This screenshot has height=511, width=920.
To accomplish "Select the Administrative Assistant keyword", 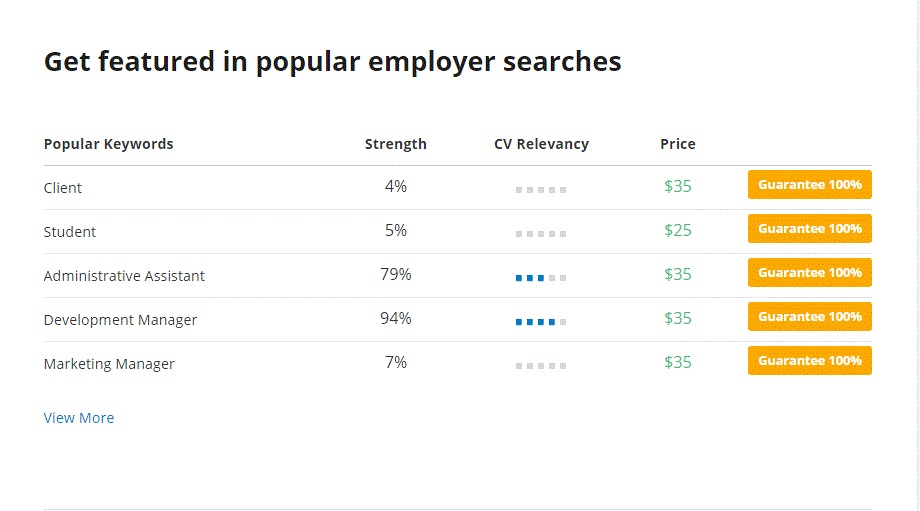I will 124,276.
